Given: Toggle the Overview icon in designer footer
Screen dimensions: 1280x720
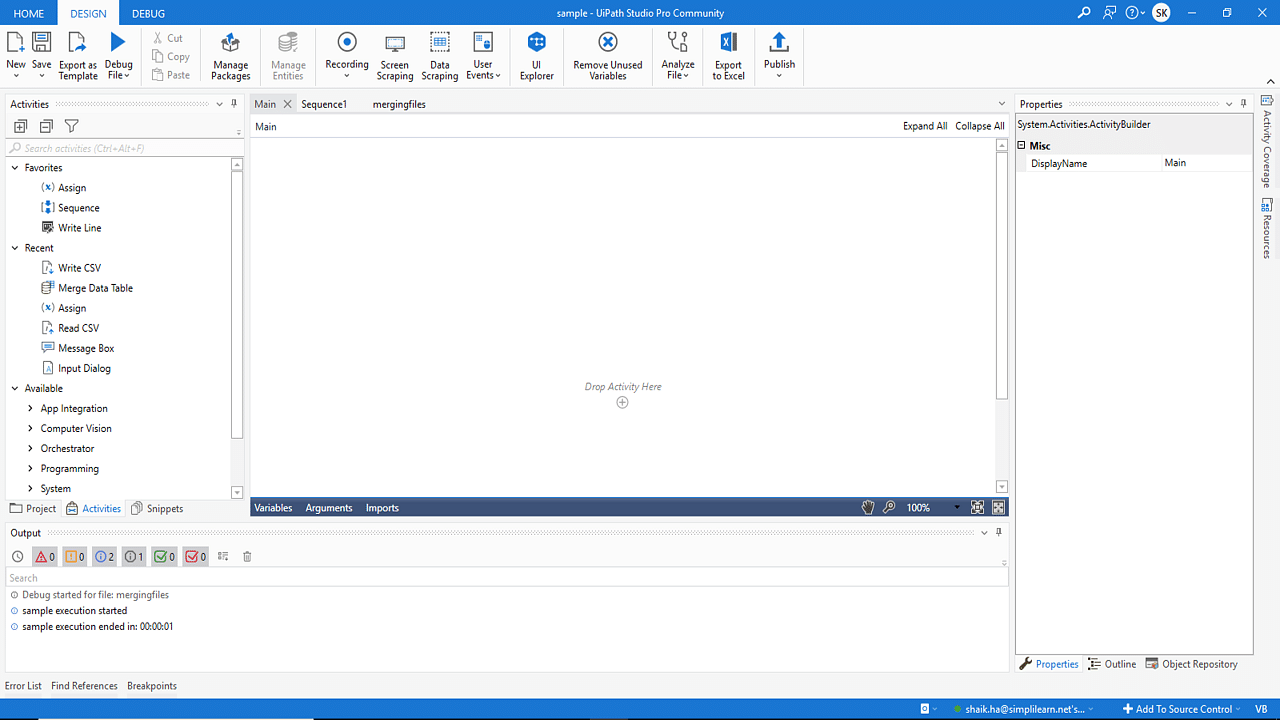Looking at the screenshot, I should (998, 508).
